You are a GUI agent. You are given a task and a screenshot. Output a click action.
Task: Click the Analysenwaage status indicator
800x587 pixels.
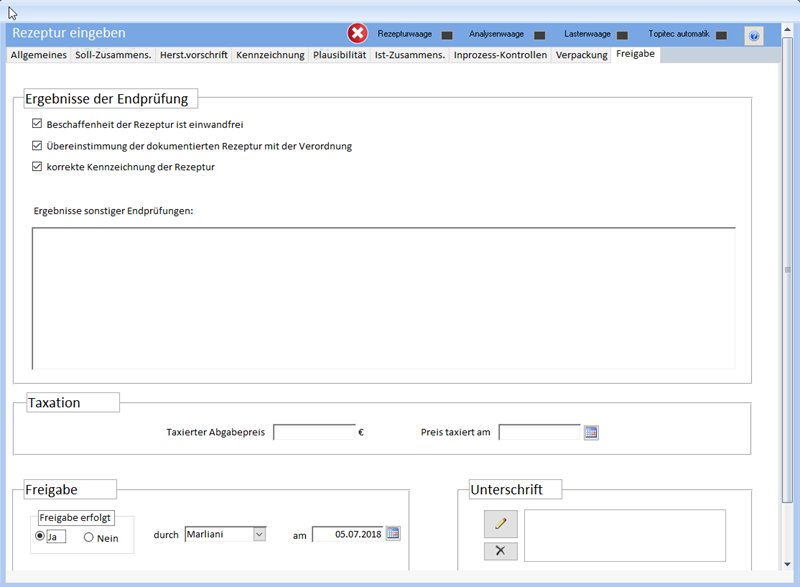tap(539, 35)
